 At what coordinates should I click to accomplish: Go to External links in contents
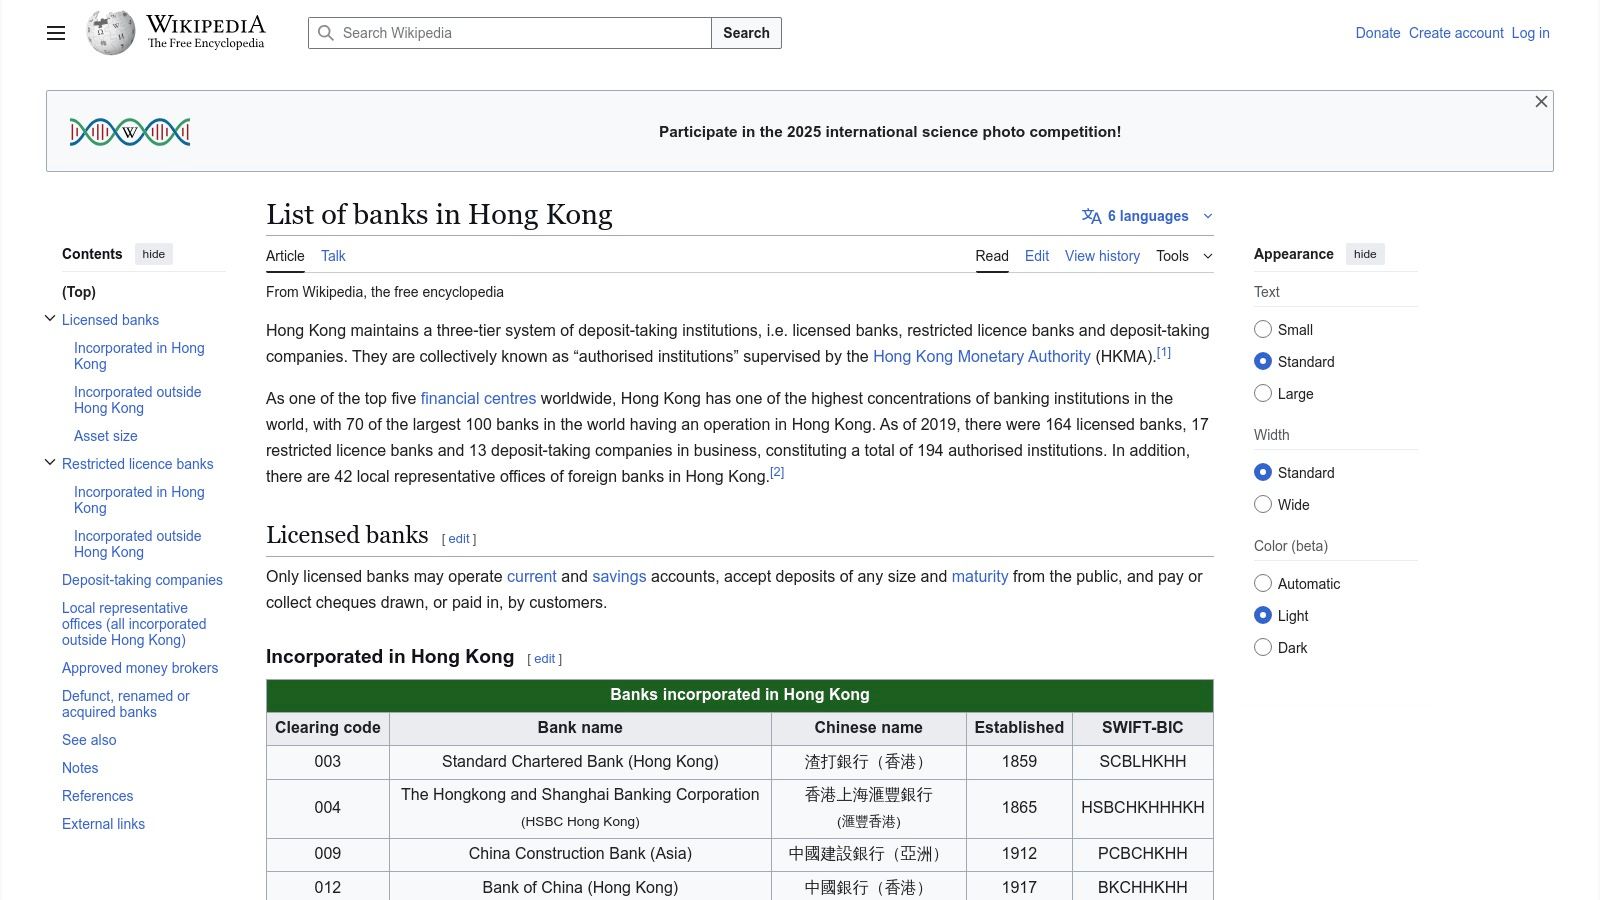click(x=103, y=824)
